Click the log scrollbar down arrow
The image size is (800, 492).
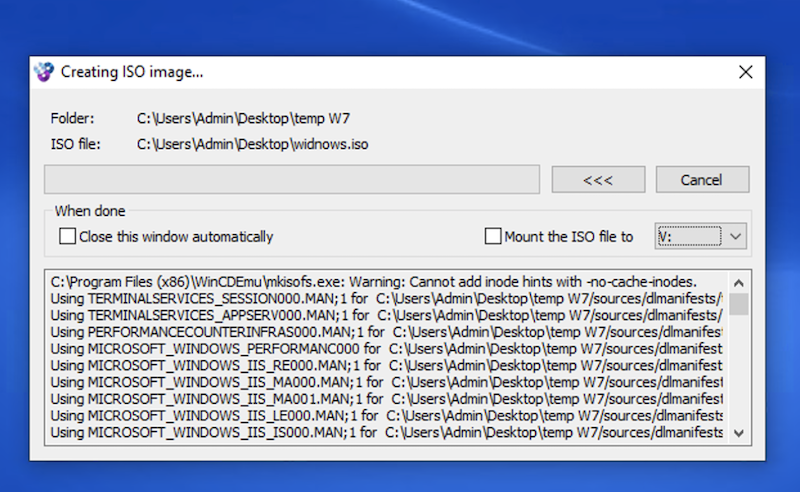click(739, 432)
